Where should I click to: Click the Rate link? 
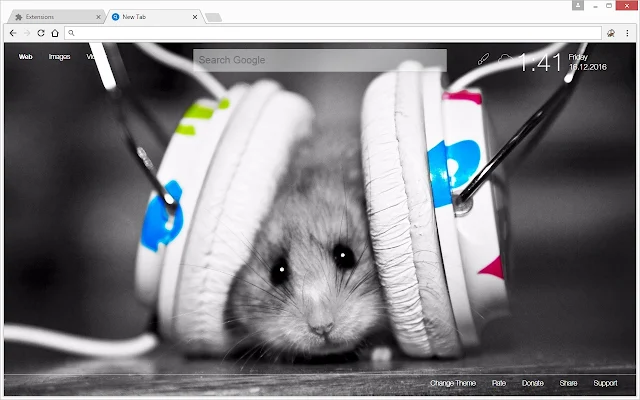tap(499, 383)
